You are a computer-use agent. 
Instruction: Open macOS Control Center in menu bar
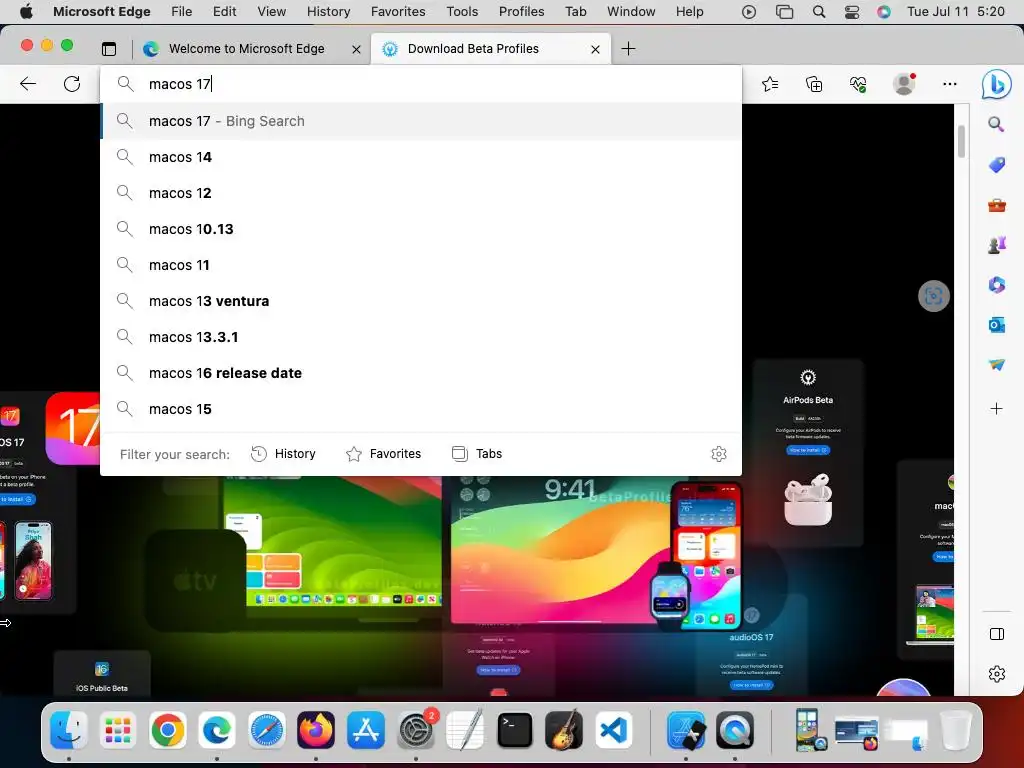tap(852, 12)
